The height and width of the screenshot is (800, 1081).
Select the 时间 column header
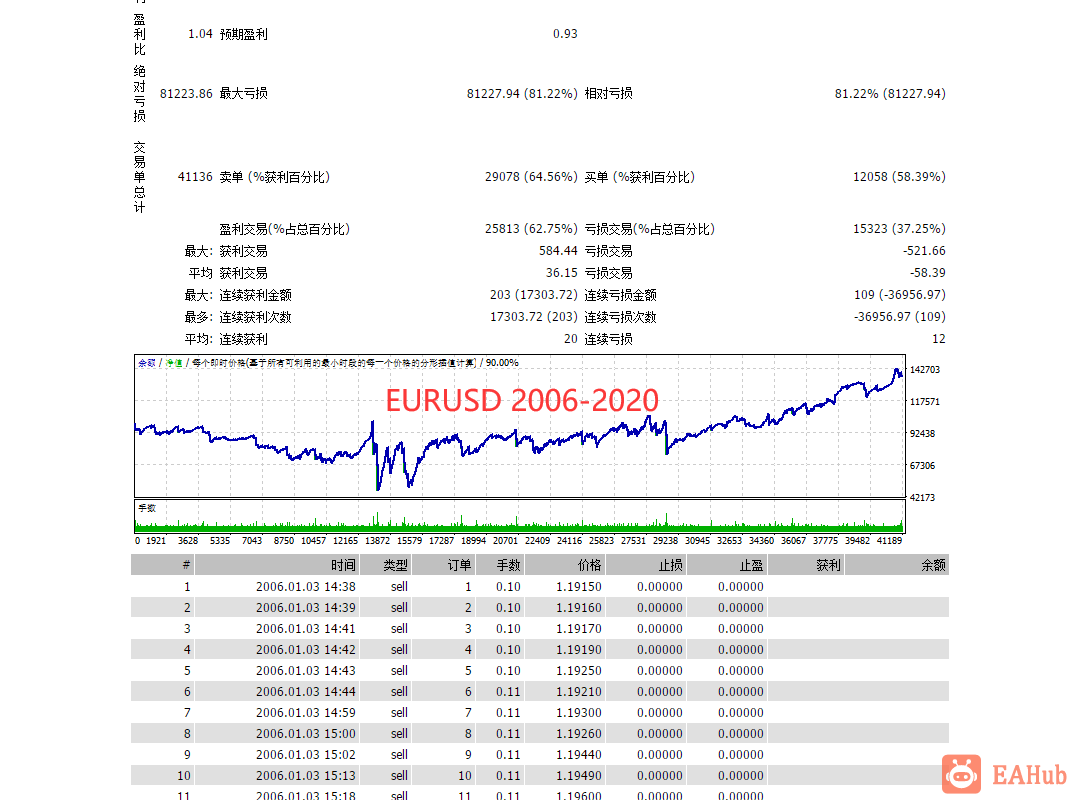tap(276, 566)
